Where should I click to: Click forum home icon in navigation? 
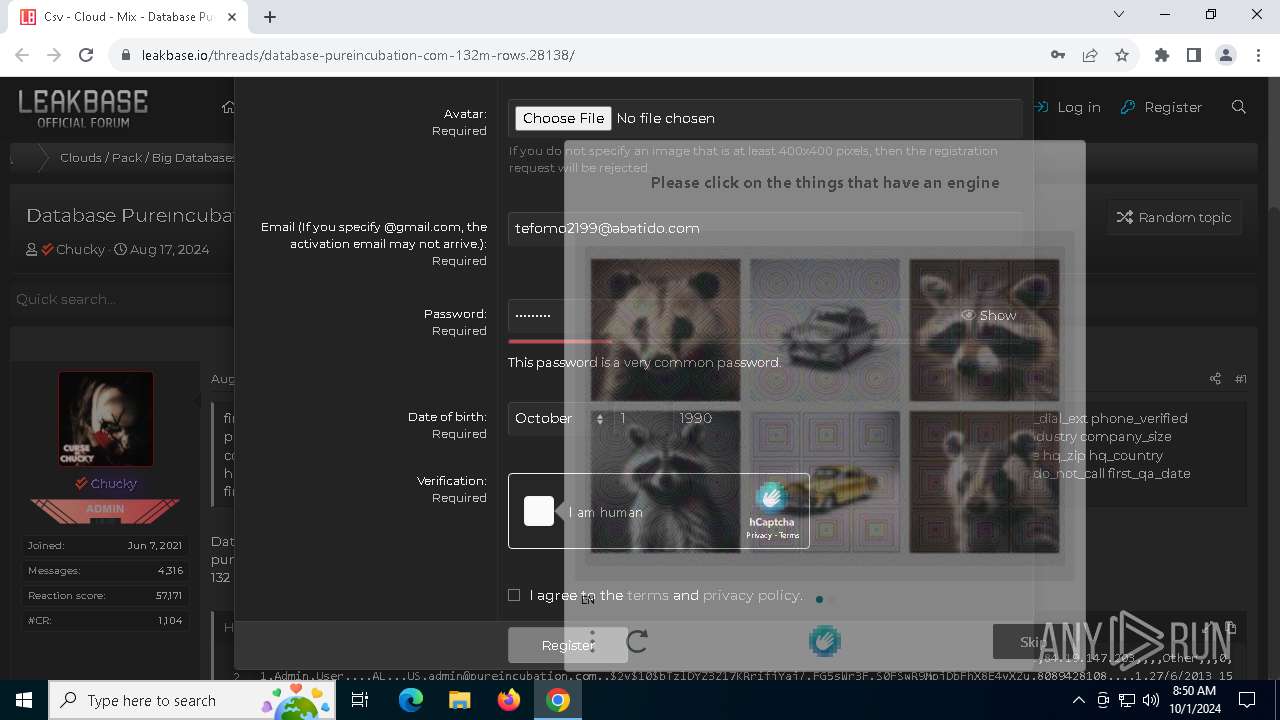[x=228, y=107]
